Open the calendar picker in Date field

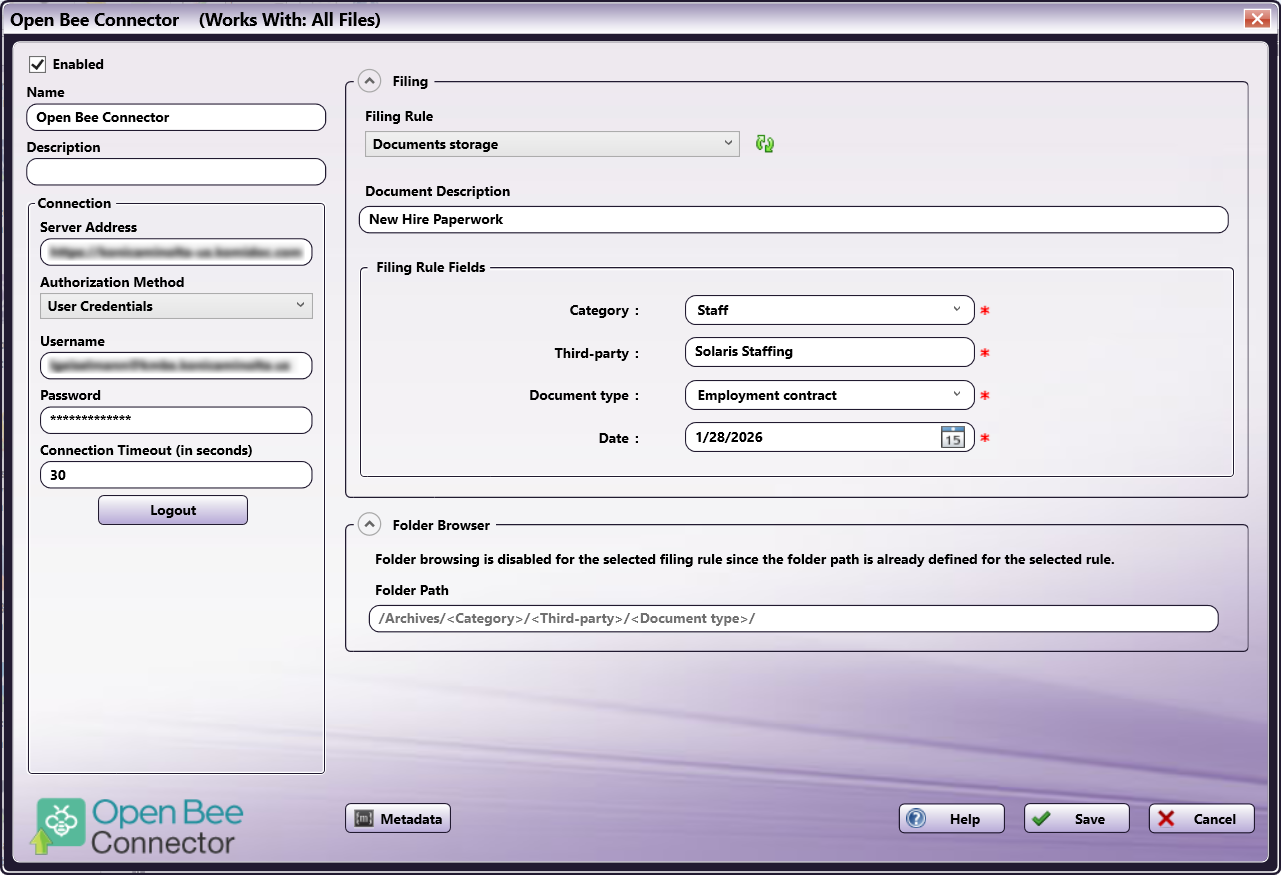(x=952, y=438)
